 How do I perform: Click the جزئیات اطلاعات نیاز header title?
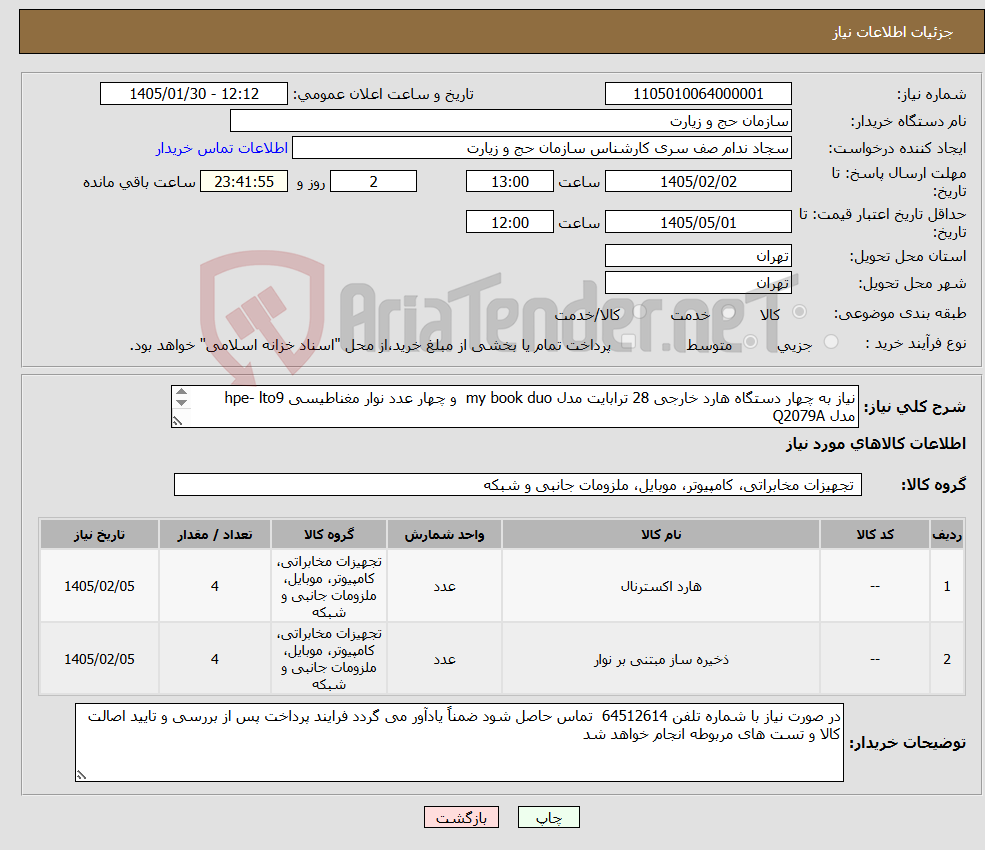point(893,32)
